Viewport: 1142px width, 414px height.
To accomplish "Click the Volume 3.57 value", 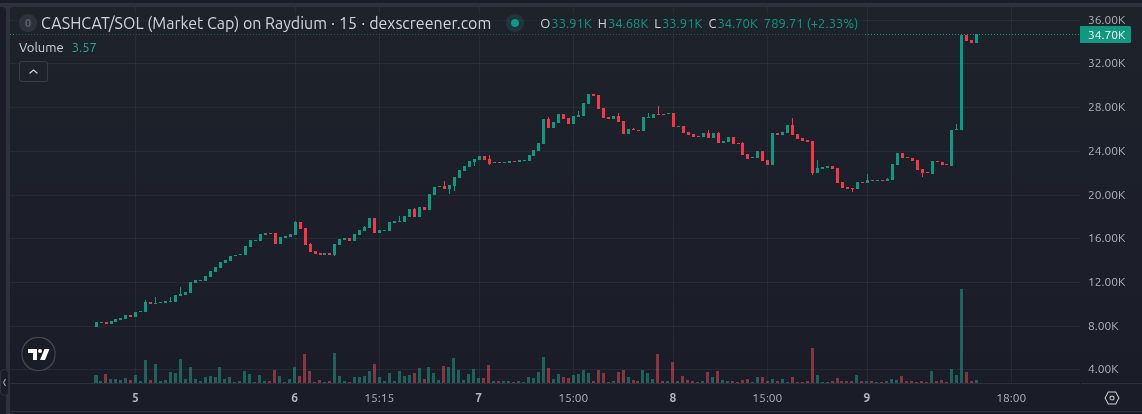I will coord(84,47).
